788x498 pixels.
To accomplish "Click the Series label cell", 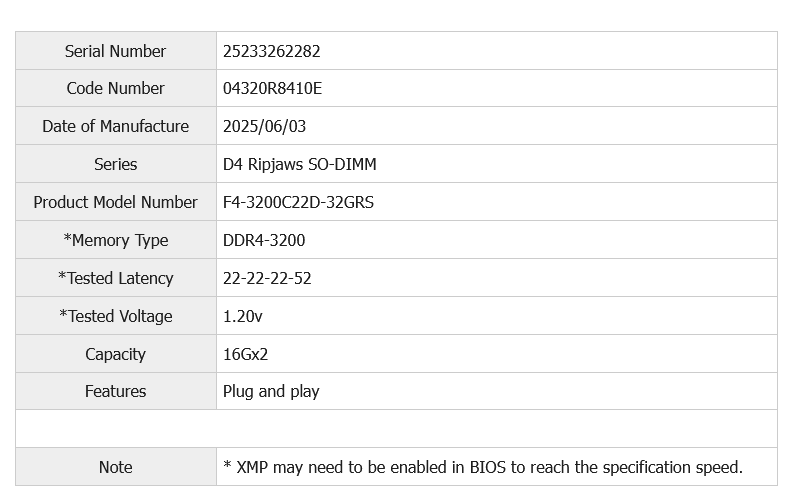I will 115,165.
